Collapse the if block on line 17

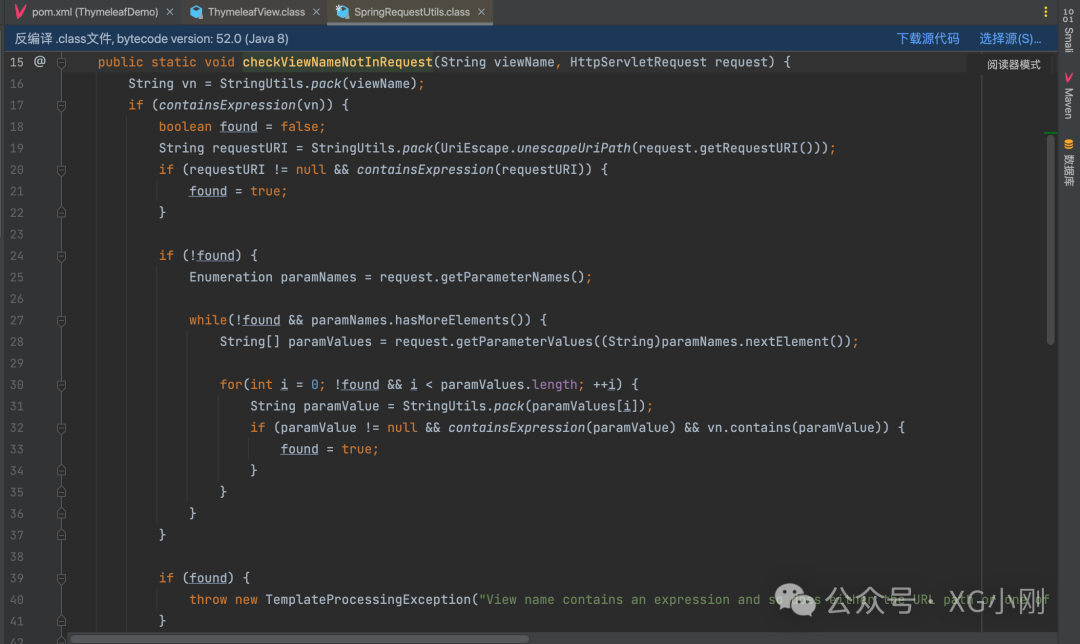click(x=61, y=105)
